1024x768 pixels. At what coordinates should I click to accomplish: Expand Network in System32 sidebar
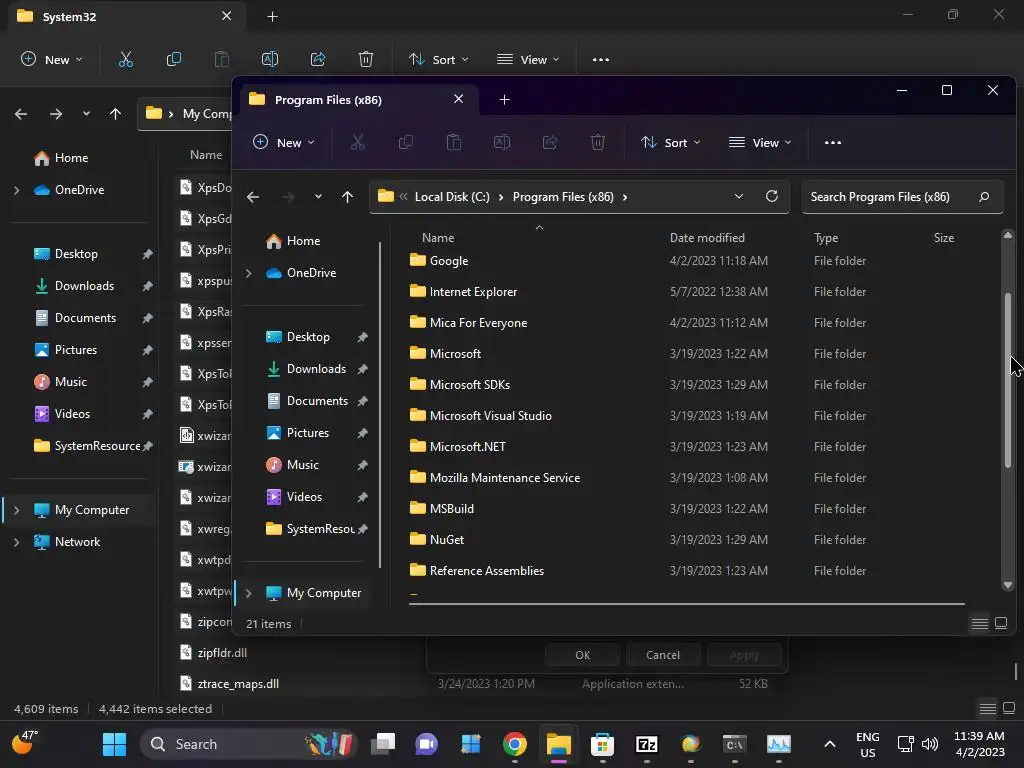(17, 542)
